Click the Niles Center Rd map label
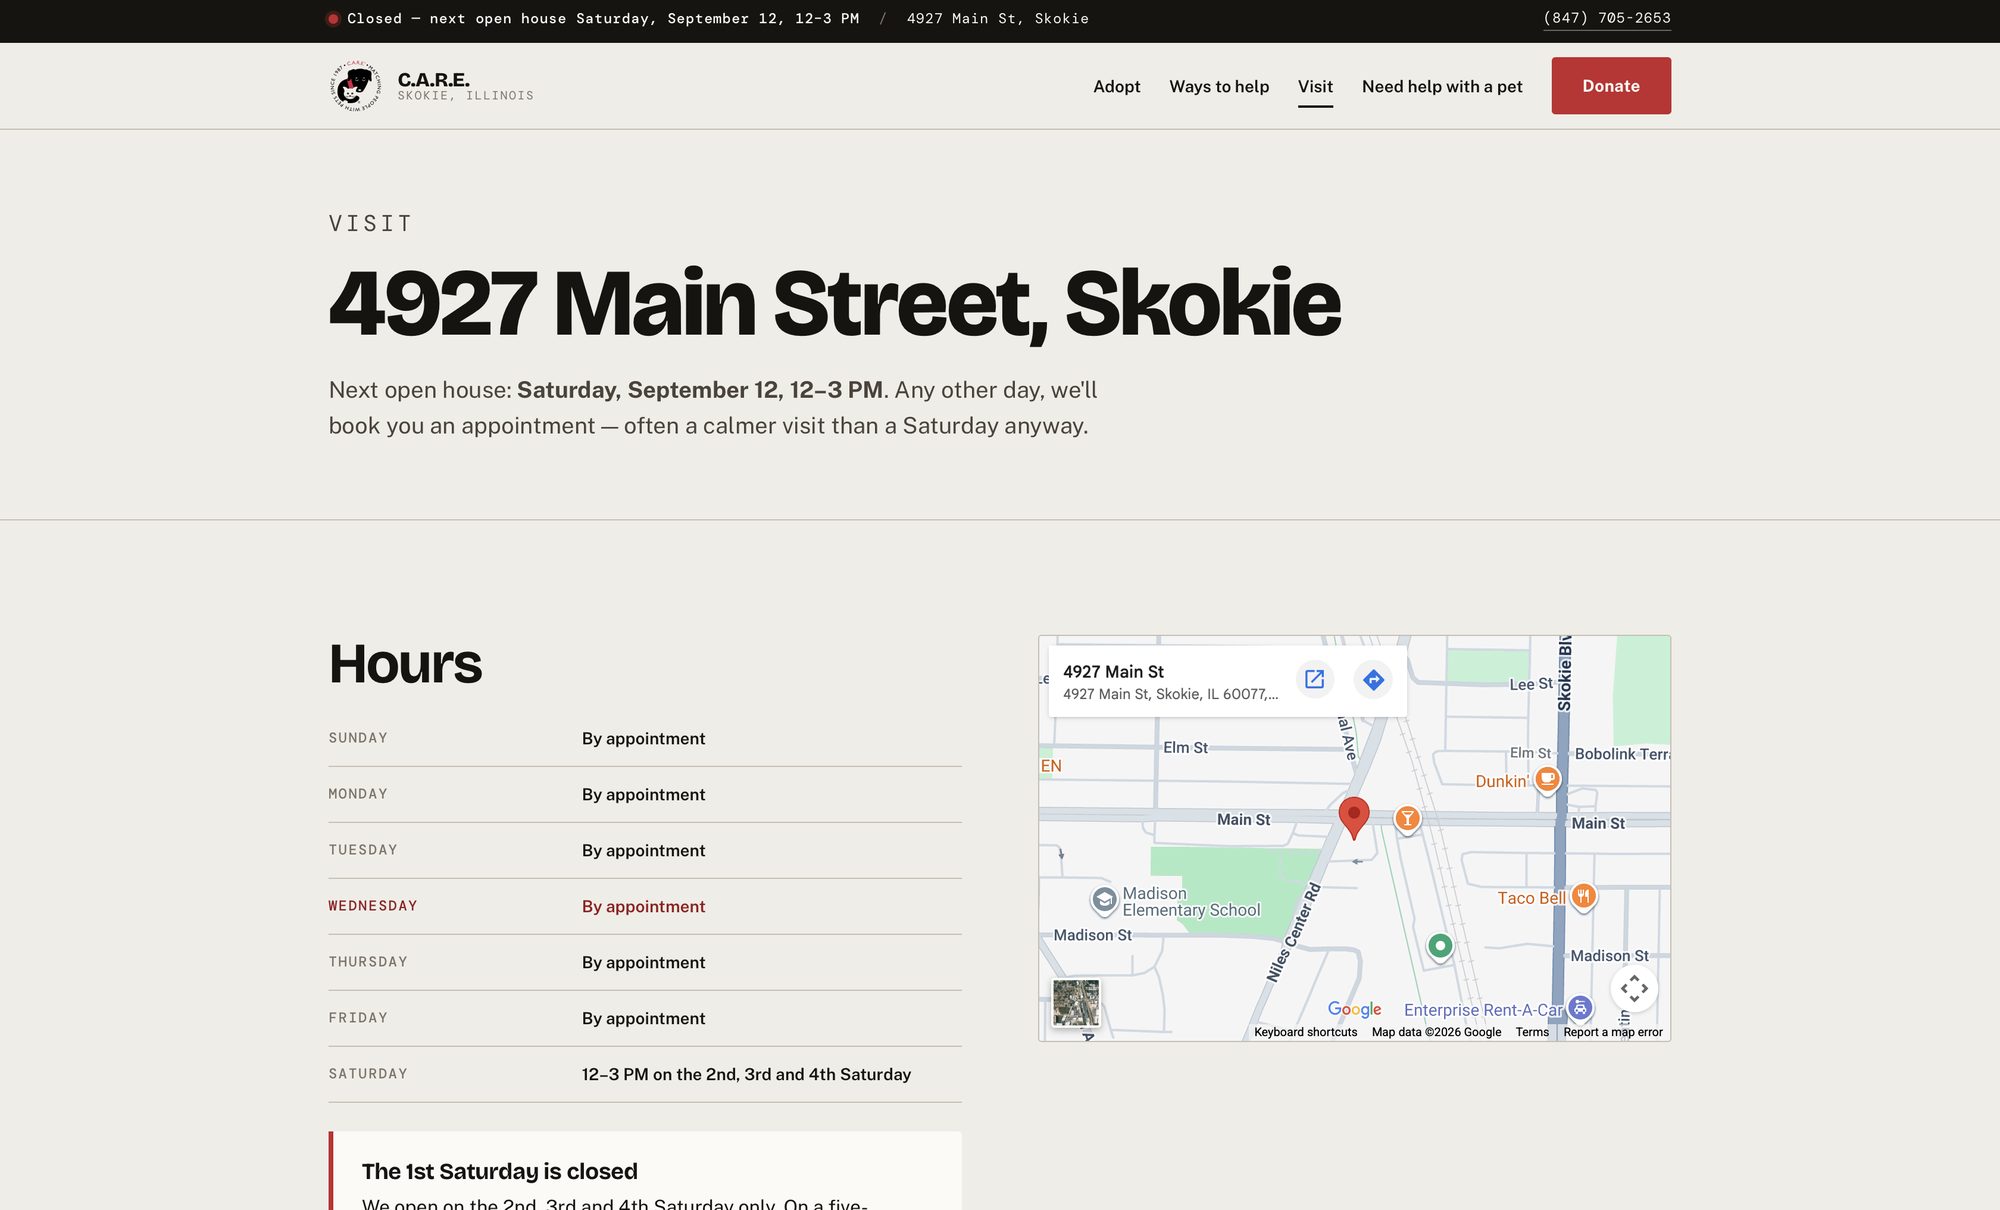This screenshot has height=1210, width=2000. (1294, 933)
